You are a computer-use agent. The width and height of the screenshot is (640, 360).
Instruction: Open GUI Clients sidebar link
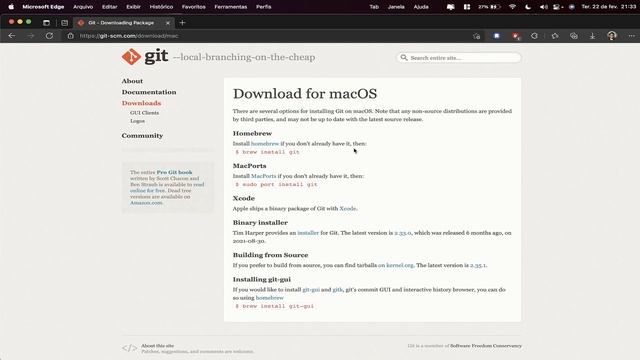(144, 113)
